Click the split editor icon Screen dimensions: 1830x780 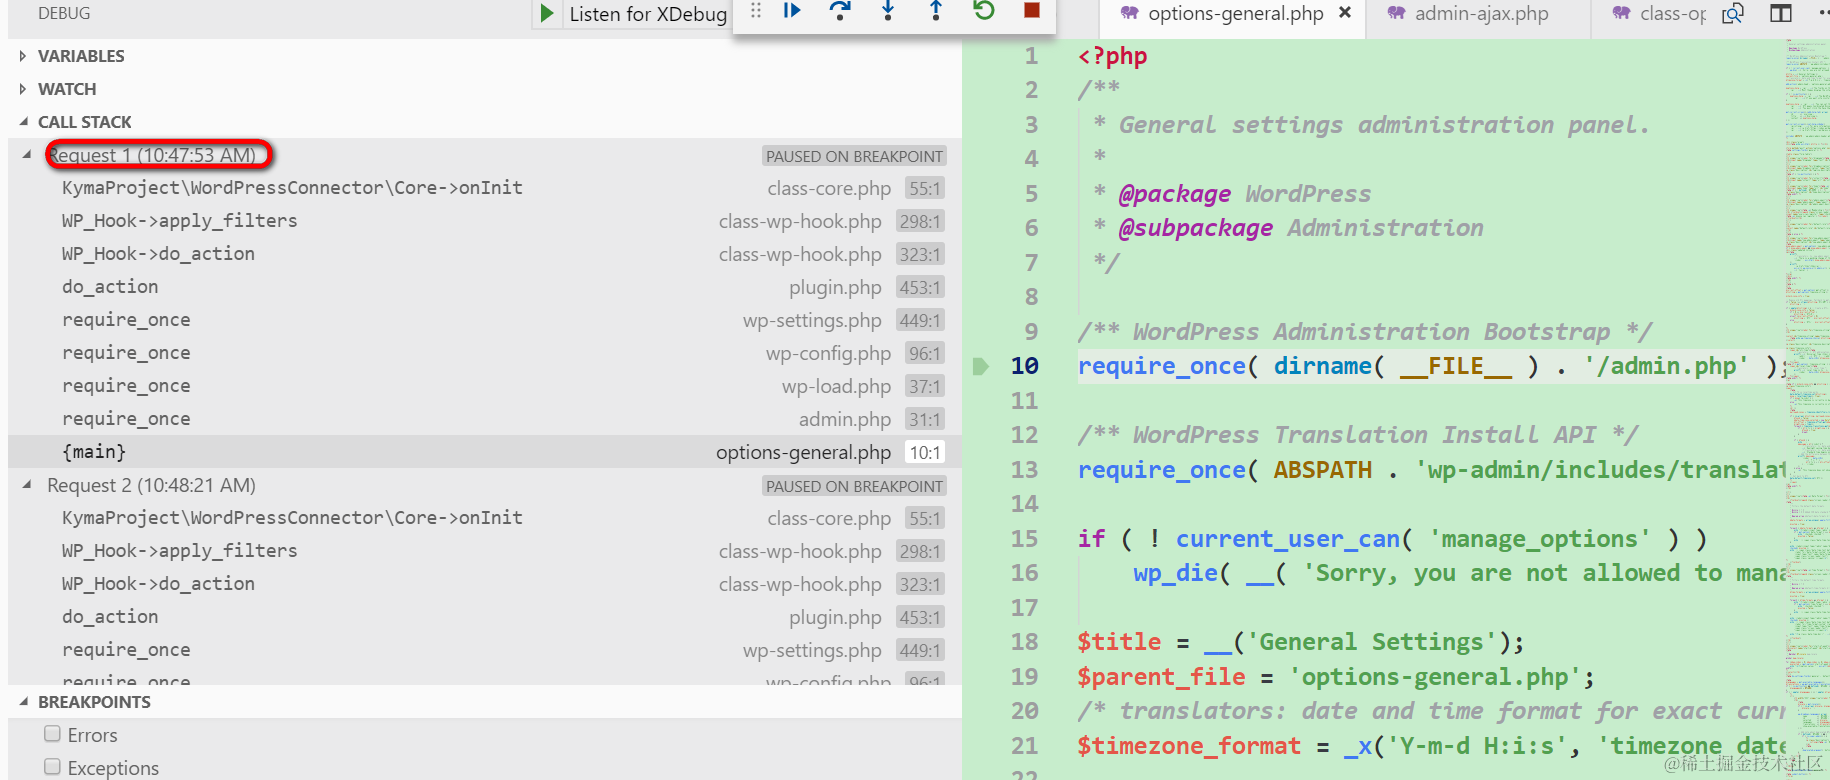pyautogui.click(x=1781, y=13)
